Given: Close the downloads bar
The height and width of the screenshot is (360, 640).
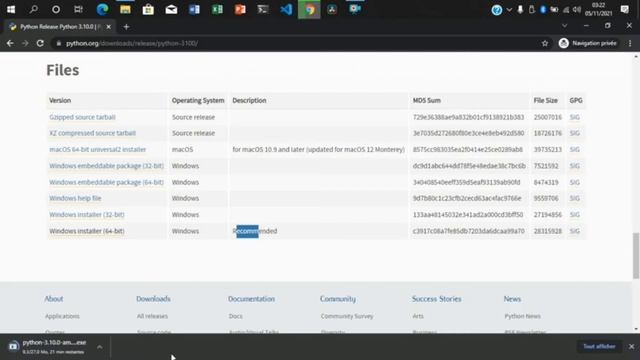Looking at the screenshot, I should (631, 347).
